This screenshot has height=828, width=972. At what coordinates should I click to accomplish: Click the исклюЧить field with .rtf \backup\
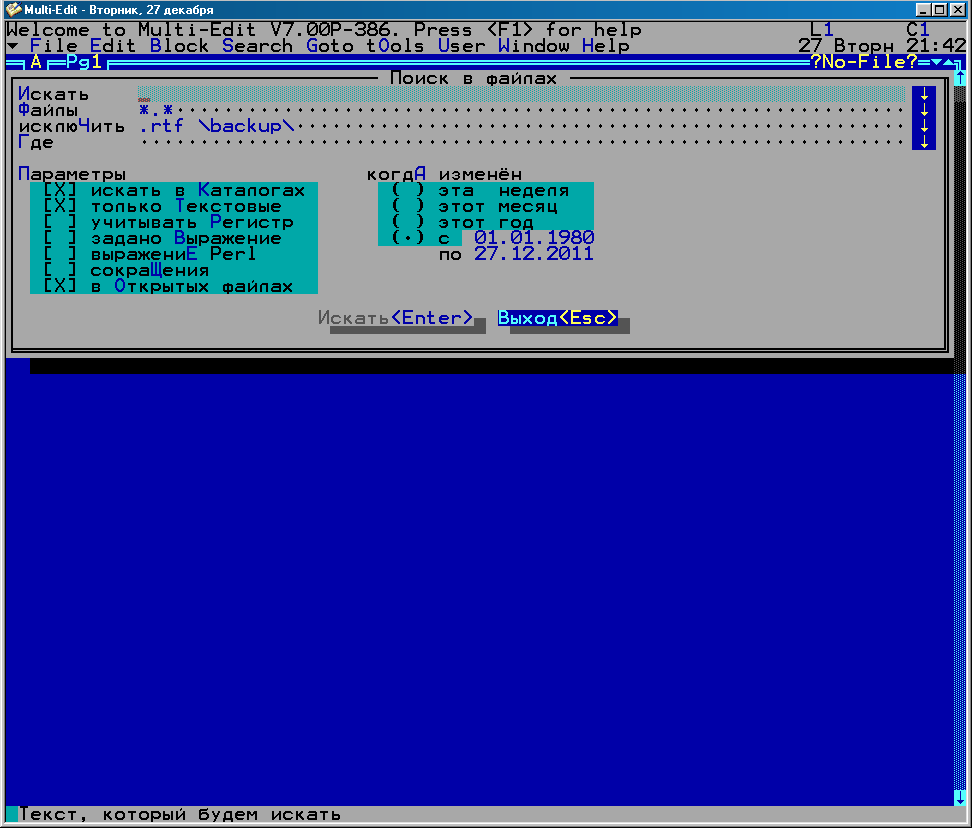521,126
